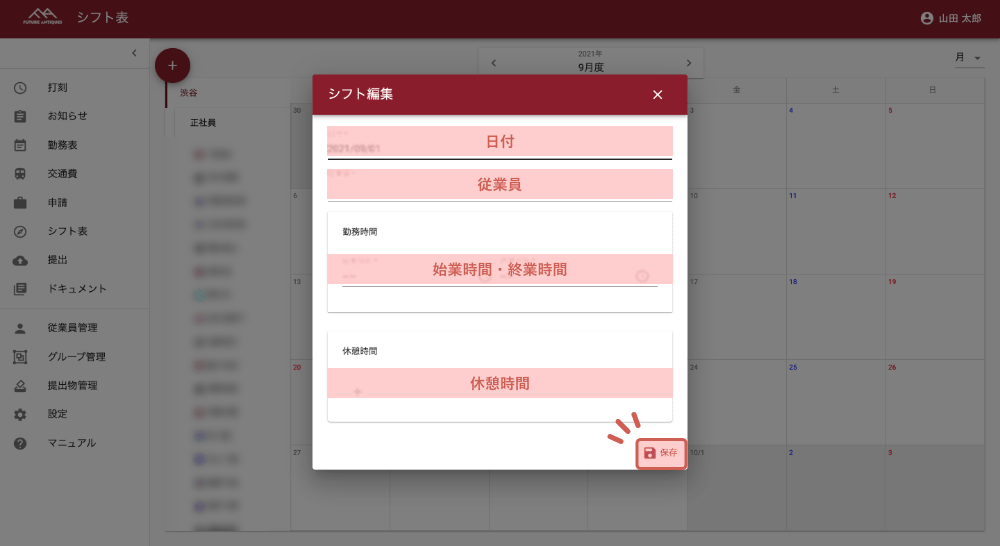Open 山田 太郎 user account menu
Image resolution: width=1000 pixels, height=546 pixels.
[953, 18]
